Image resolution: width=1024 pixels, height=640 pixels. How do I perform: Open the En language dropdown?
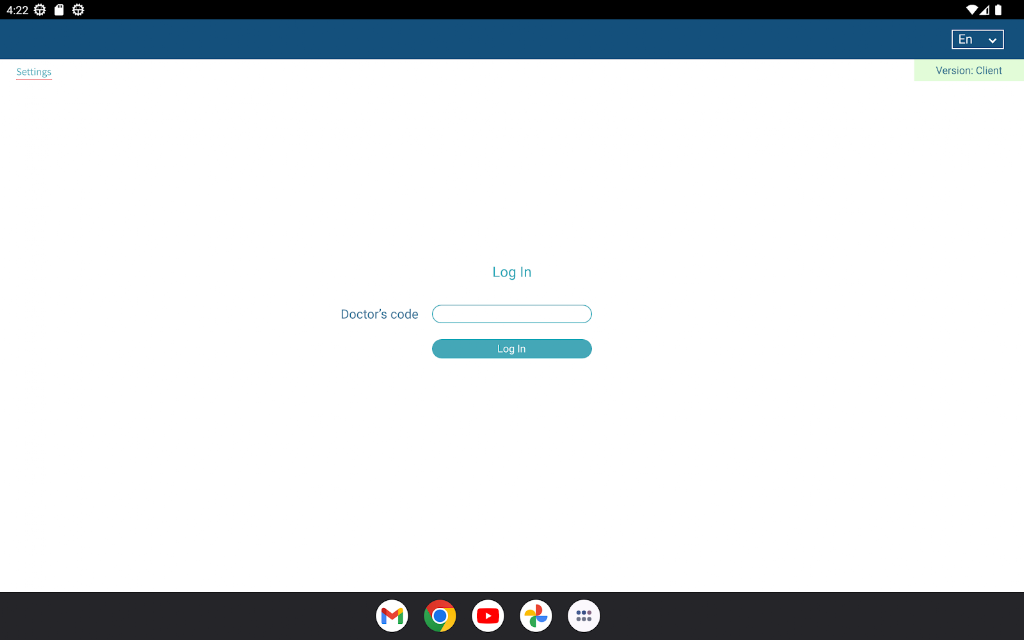coord(978,39)
